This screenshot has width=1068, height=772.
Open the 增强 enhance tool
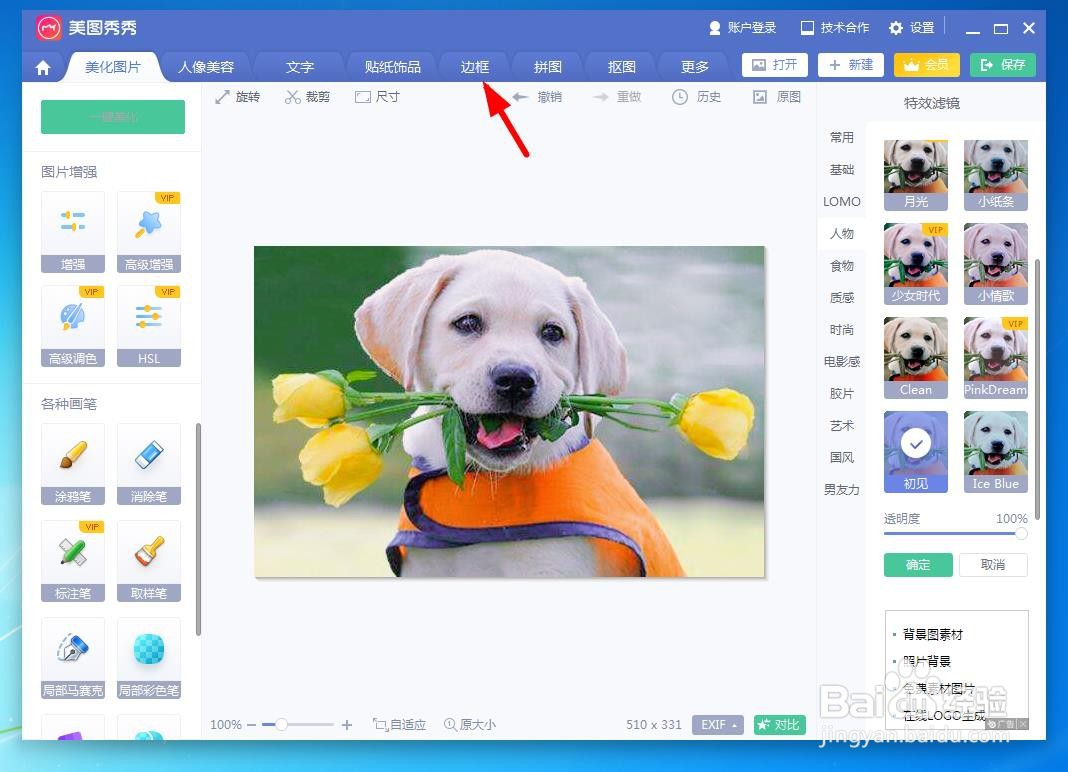(73, 232)
